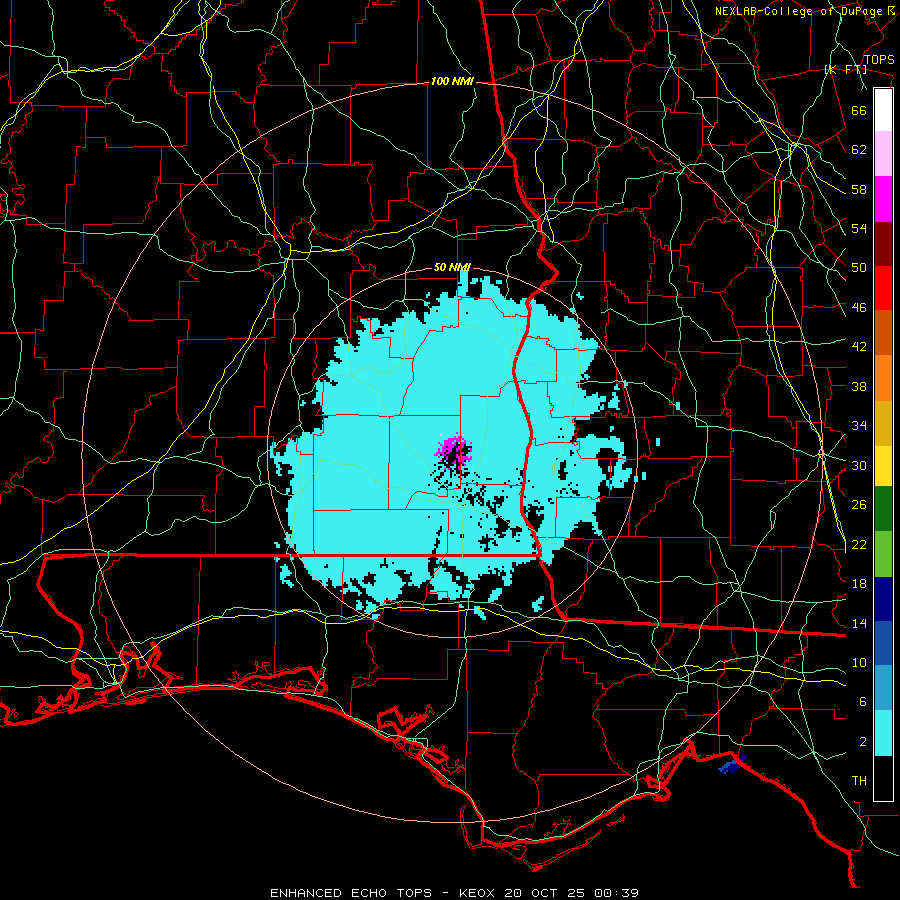The width and height of the screenshot is (900, 900).
Task: Click legend value "62"
Action: (859, 150)
